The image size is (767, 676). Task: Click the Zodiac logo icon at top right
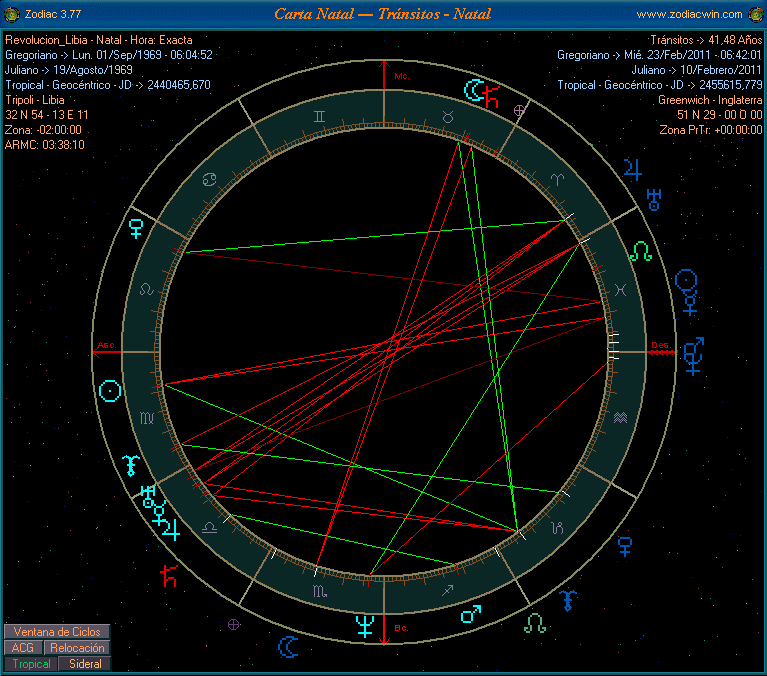(756, 14)
